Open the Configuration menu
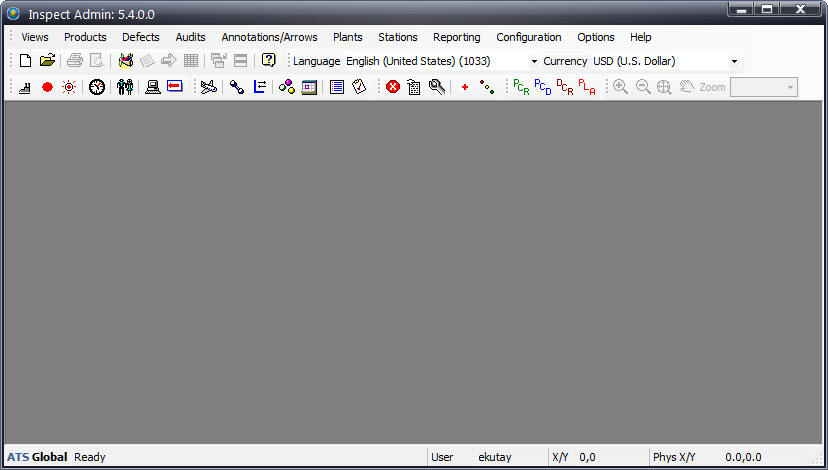This screenshot has height=470, width=828. (529, 37)
